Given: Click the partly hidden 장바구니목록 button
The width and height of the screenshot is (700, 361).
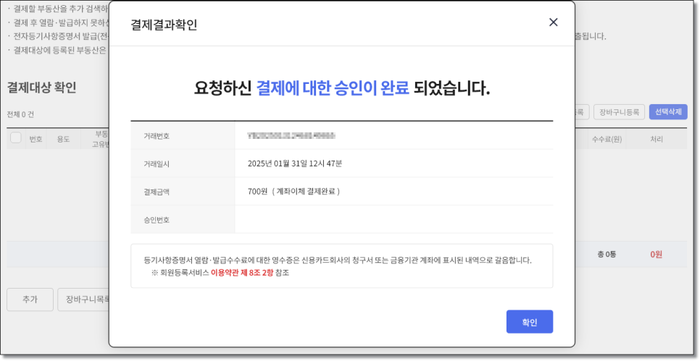Looking at the screenshot, I should [83, 299].
